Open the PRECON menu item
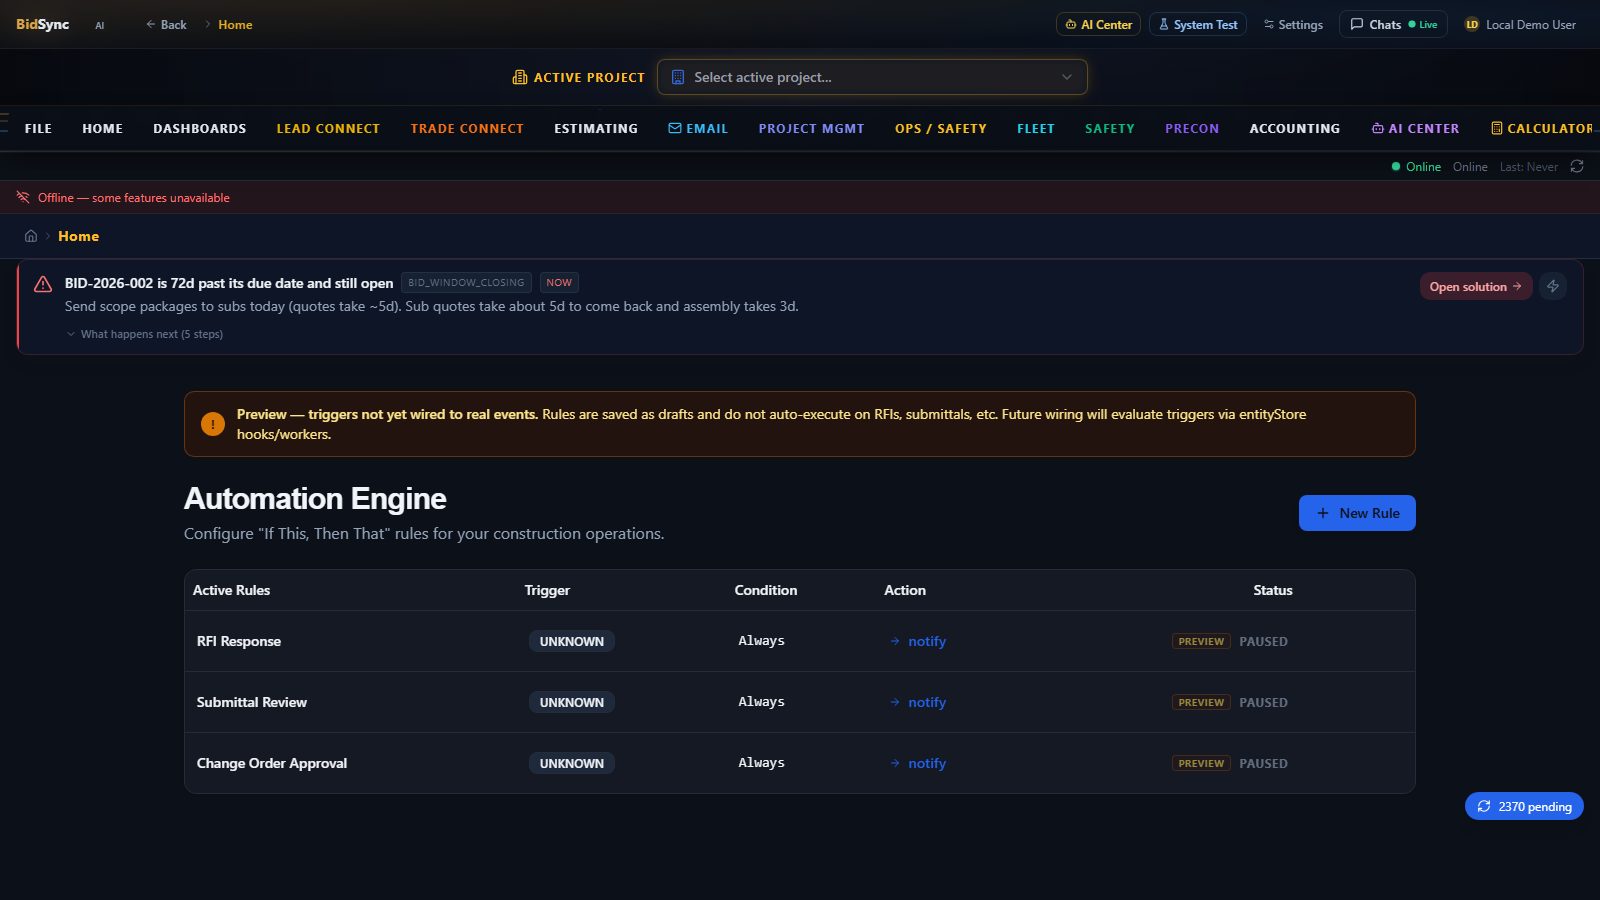The width and height of the screenshot is (1600, 900). click(x=1192, y=128)
